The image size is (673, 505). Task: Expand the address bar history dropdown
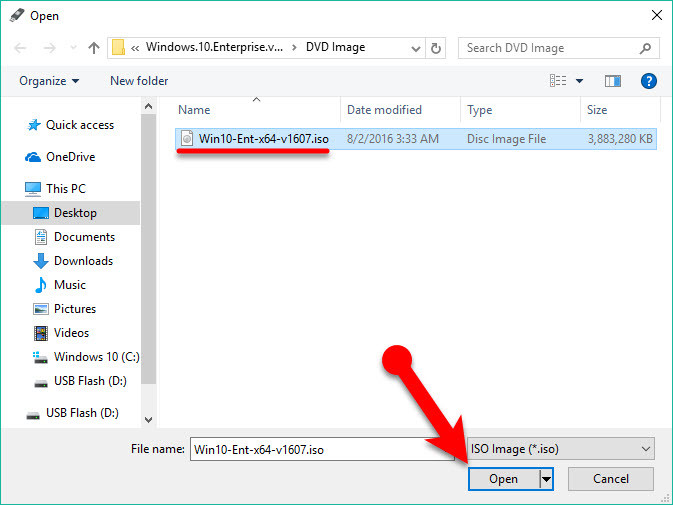click(415, 48)
